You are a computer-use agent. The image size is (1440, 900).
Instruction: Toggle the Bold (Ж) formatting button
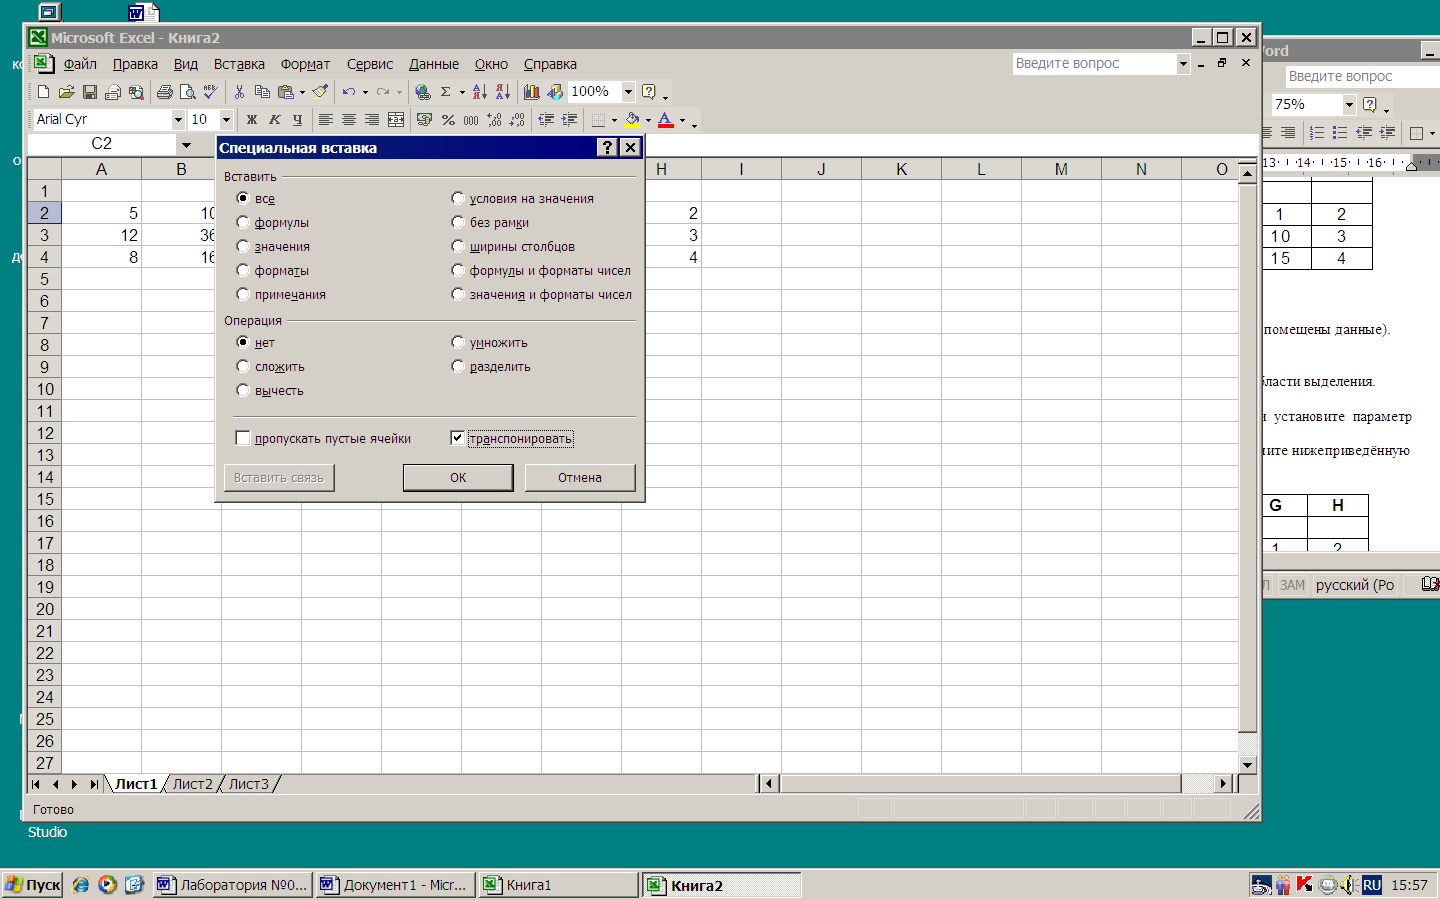click(x=252, y=120)
